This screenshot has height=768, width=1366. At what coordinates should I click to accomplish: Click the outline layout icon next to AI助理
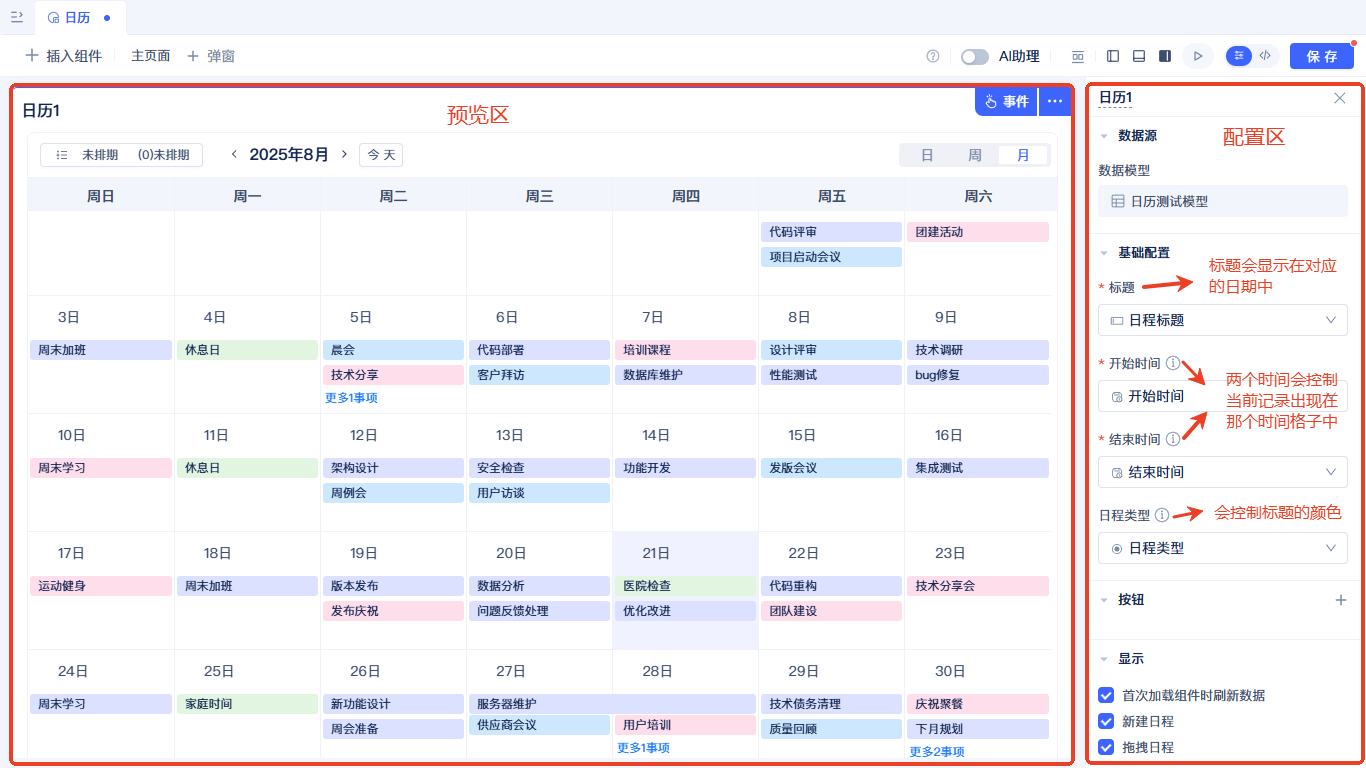(x=1078, y=56)
